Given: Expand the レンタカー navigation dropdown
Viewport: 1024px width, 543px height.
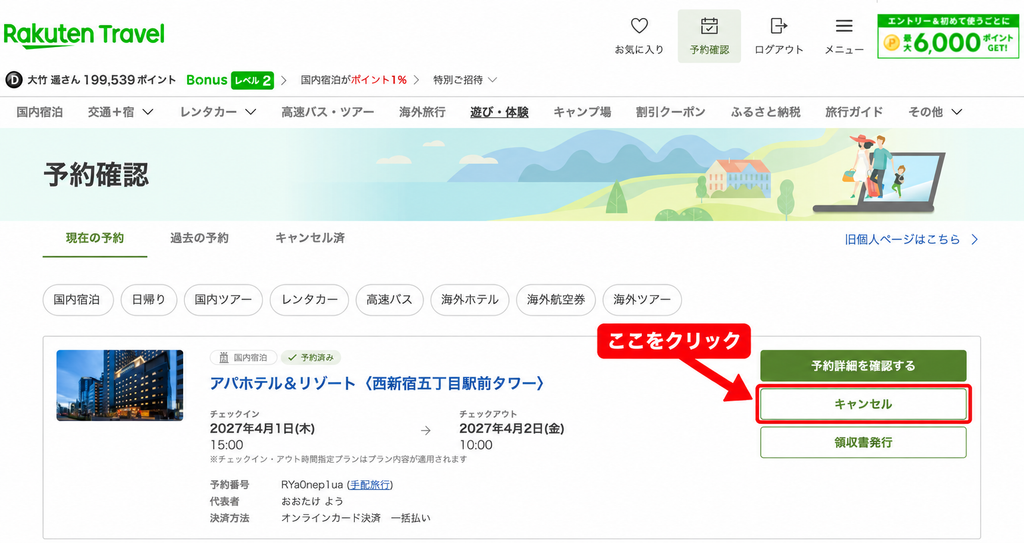Looking at the screenshot, I should tap(218, 112).
